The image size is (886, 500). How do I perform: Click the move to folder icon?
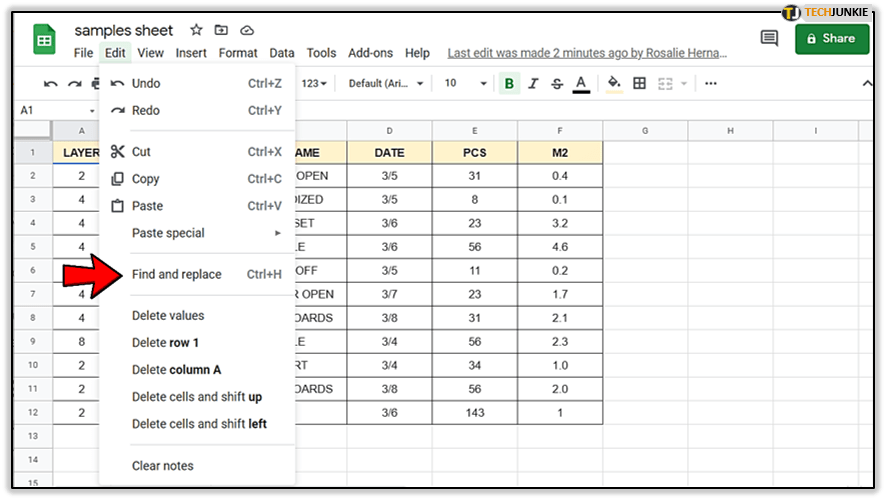tap(221, 31)
